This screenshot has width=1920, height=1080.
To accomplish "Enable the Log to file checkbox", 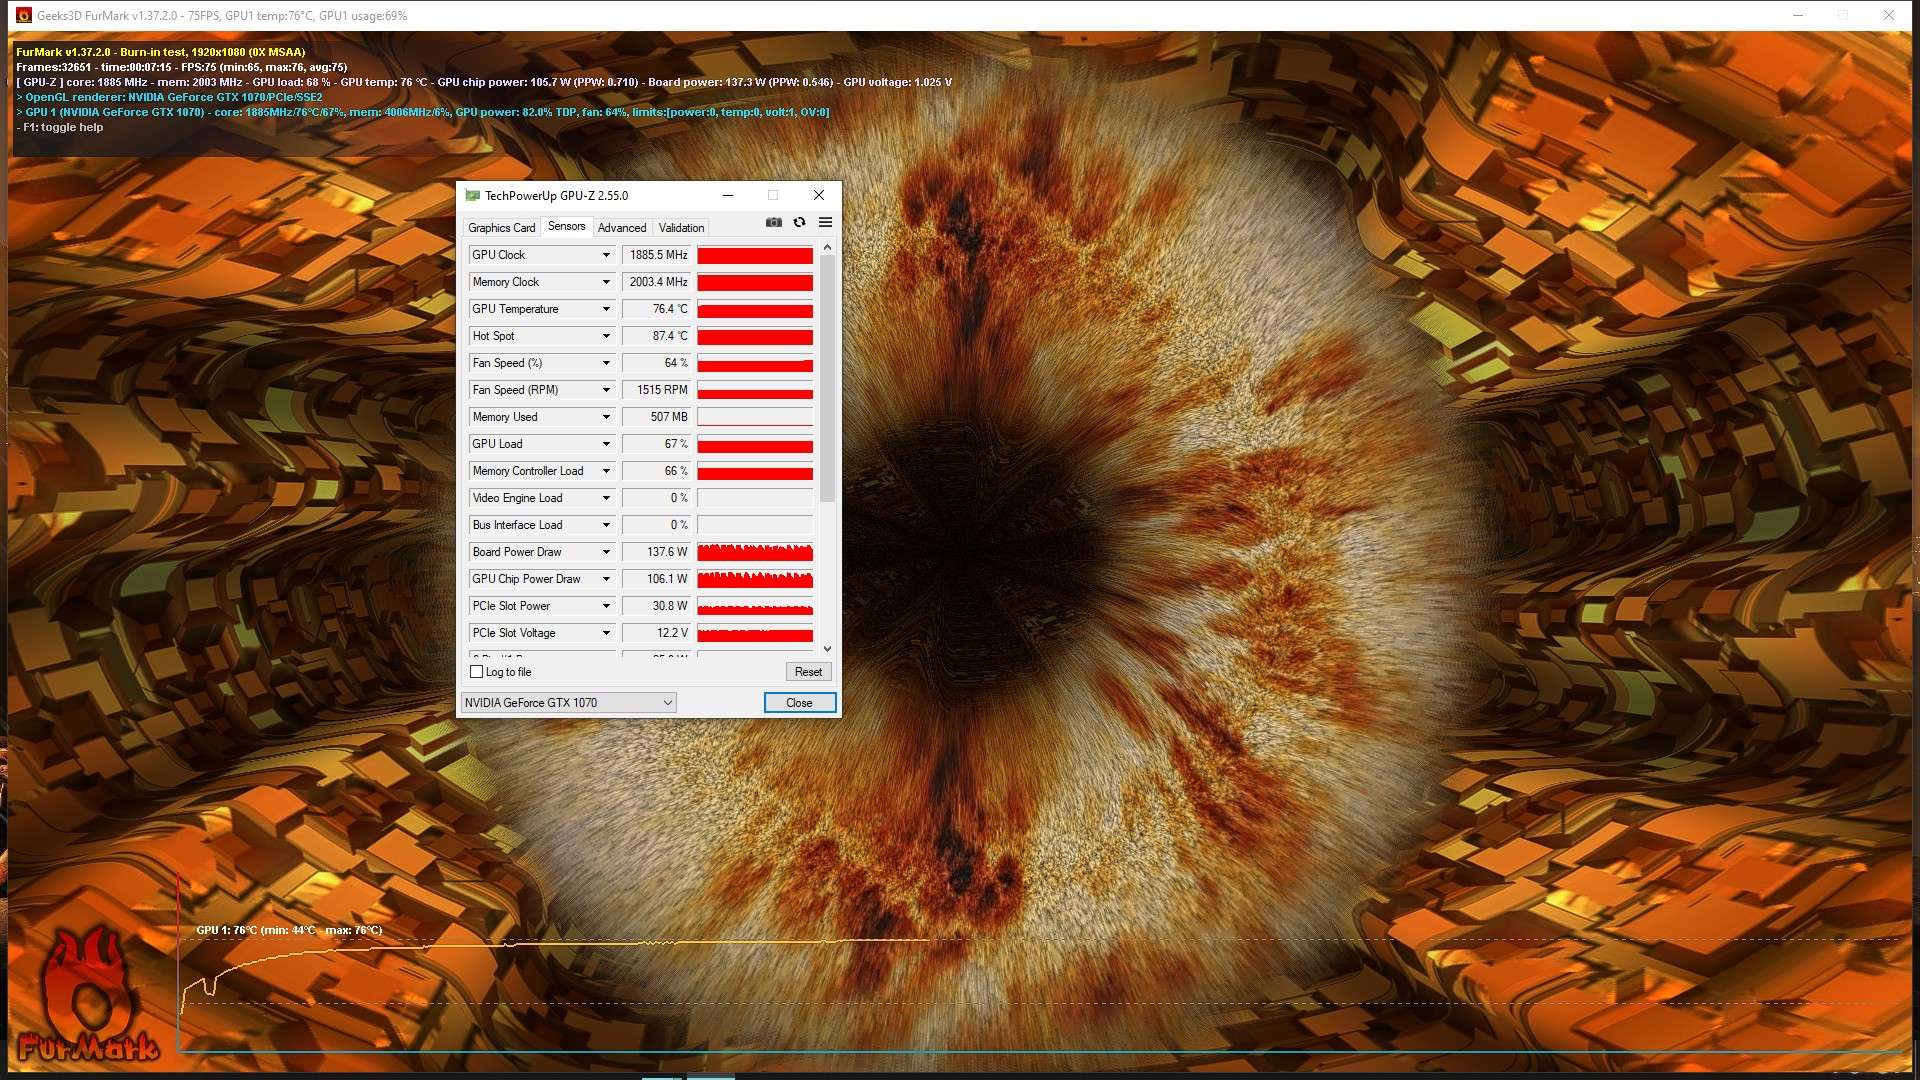I will [x=477, y=672].
